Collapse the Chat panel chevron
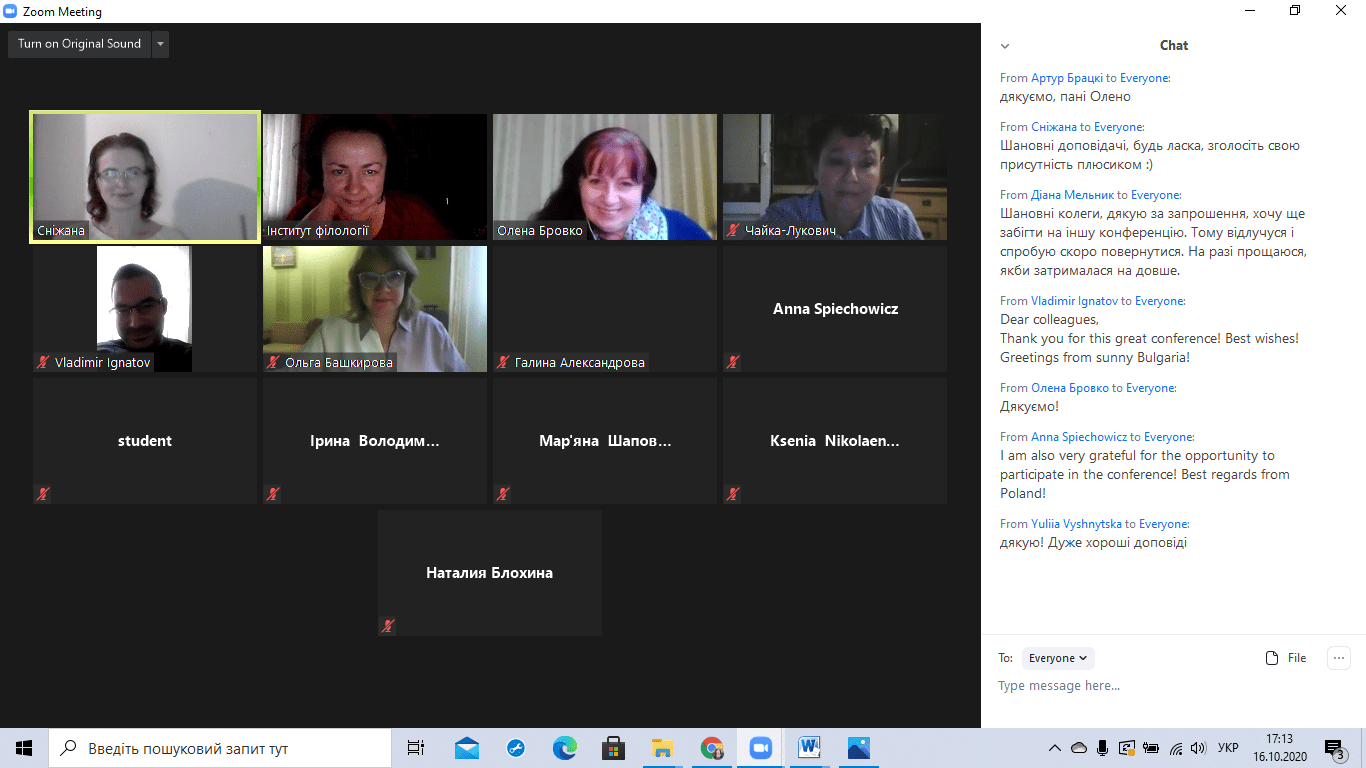This screenshot has width=1366, height=768. (x=1005, y=46)
